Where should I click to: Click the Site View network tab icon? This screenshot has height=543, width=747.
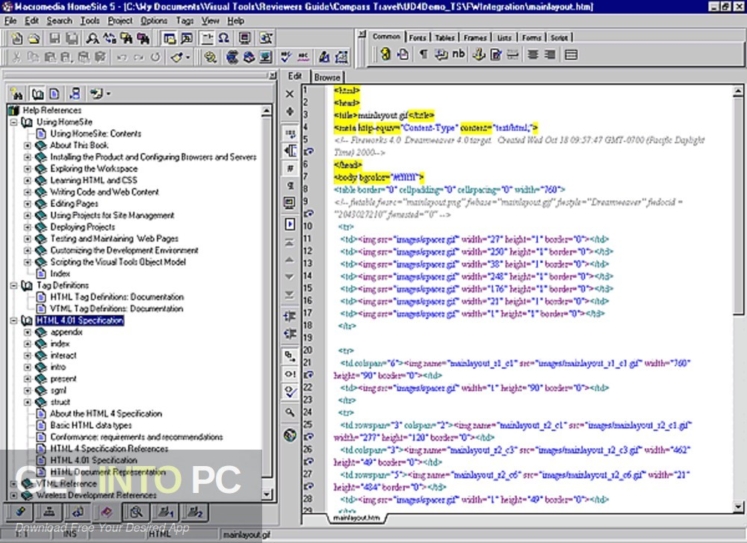(49, 513)
